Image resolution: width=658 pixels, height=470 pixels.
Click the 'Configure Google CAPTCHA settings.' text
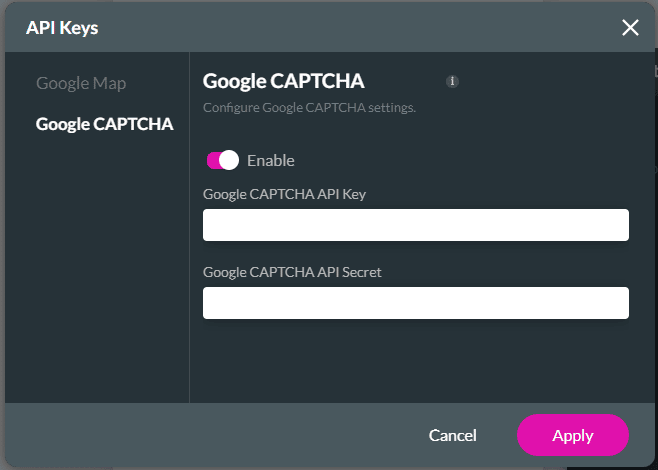point(309,108)
